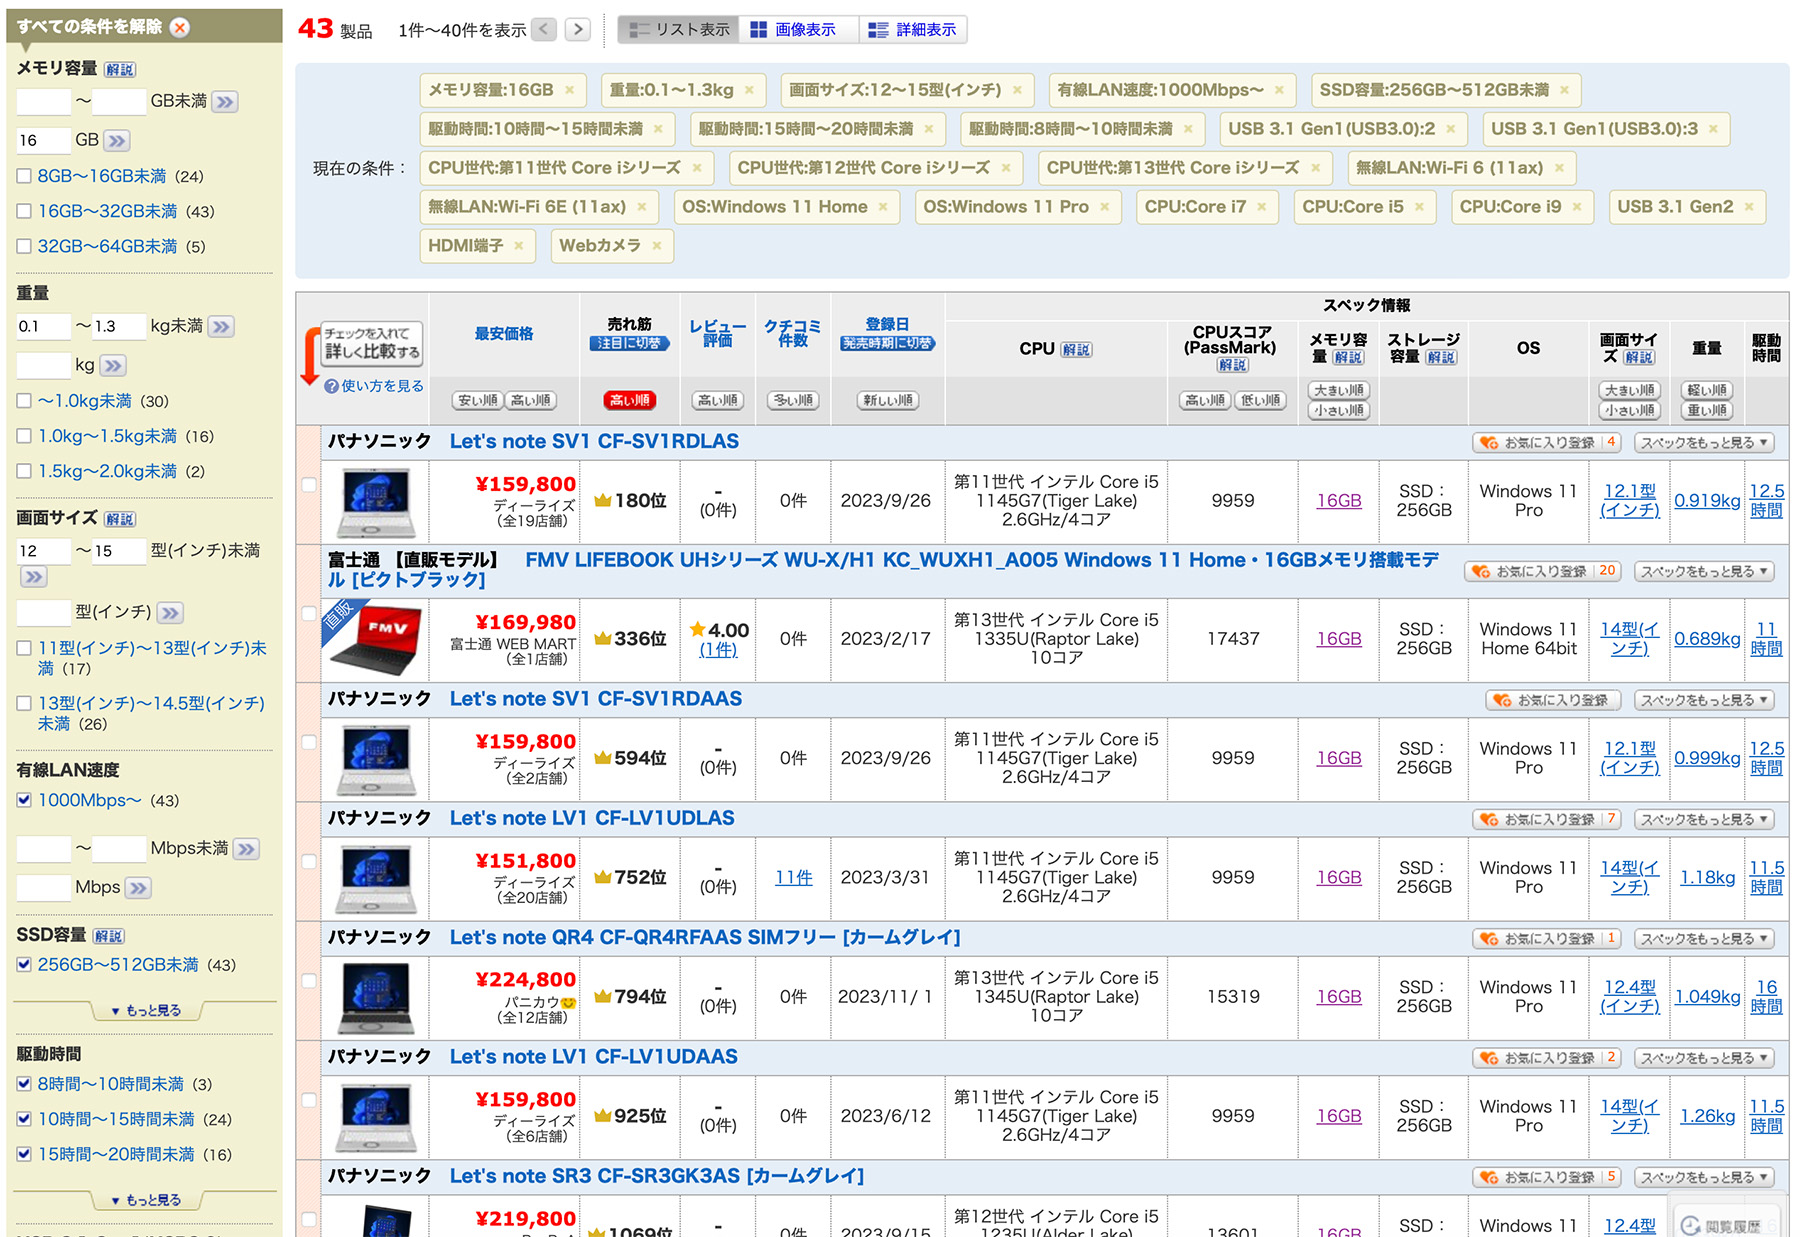Remove the HDMI端子 filter tag
The height and width of the screenshot is (1237, 1800).
519,246
